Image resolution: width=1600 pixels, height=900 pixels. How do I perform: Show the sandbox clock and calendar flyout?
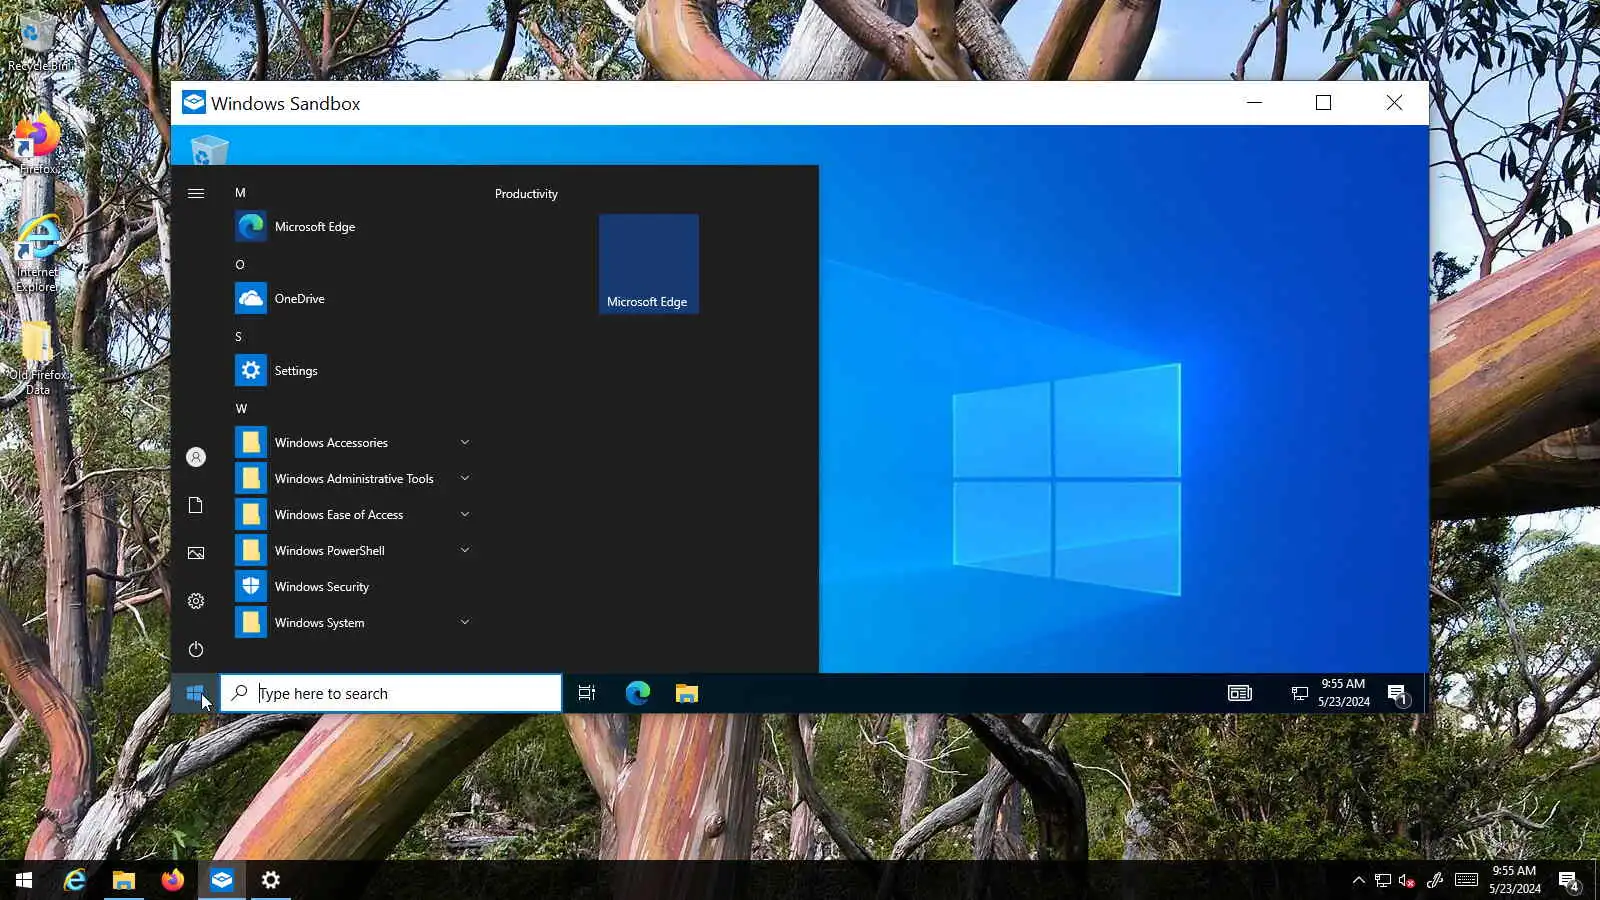pos(1343,693)
